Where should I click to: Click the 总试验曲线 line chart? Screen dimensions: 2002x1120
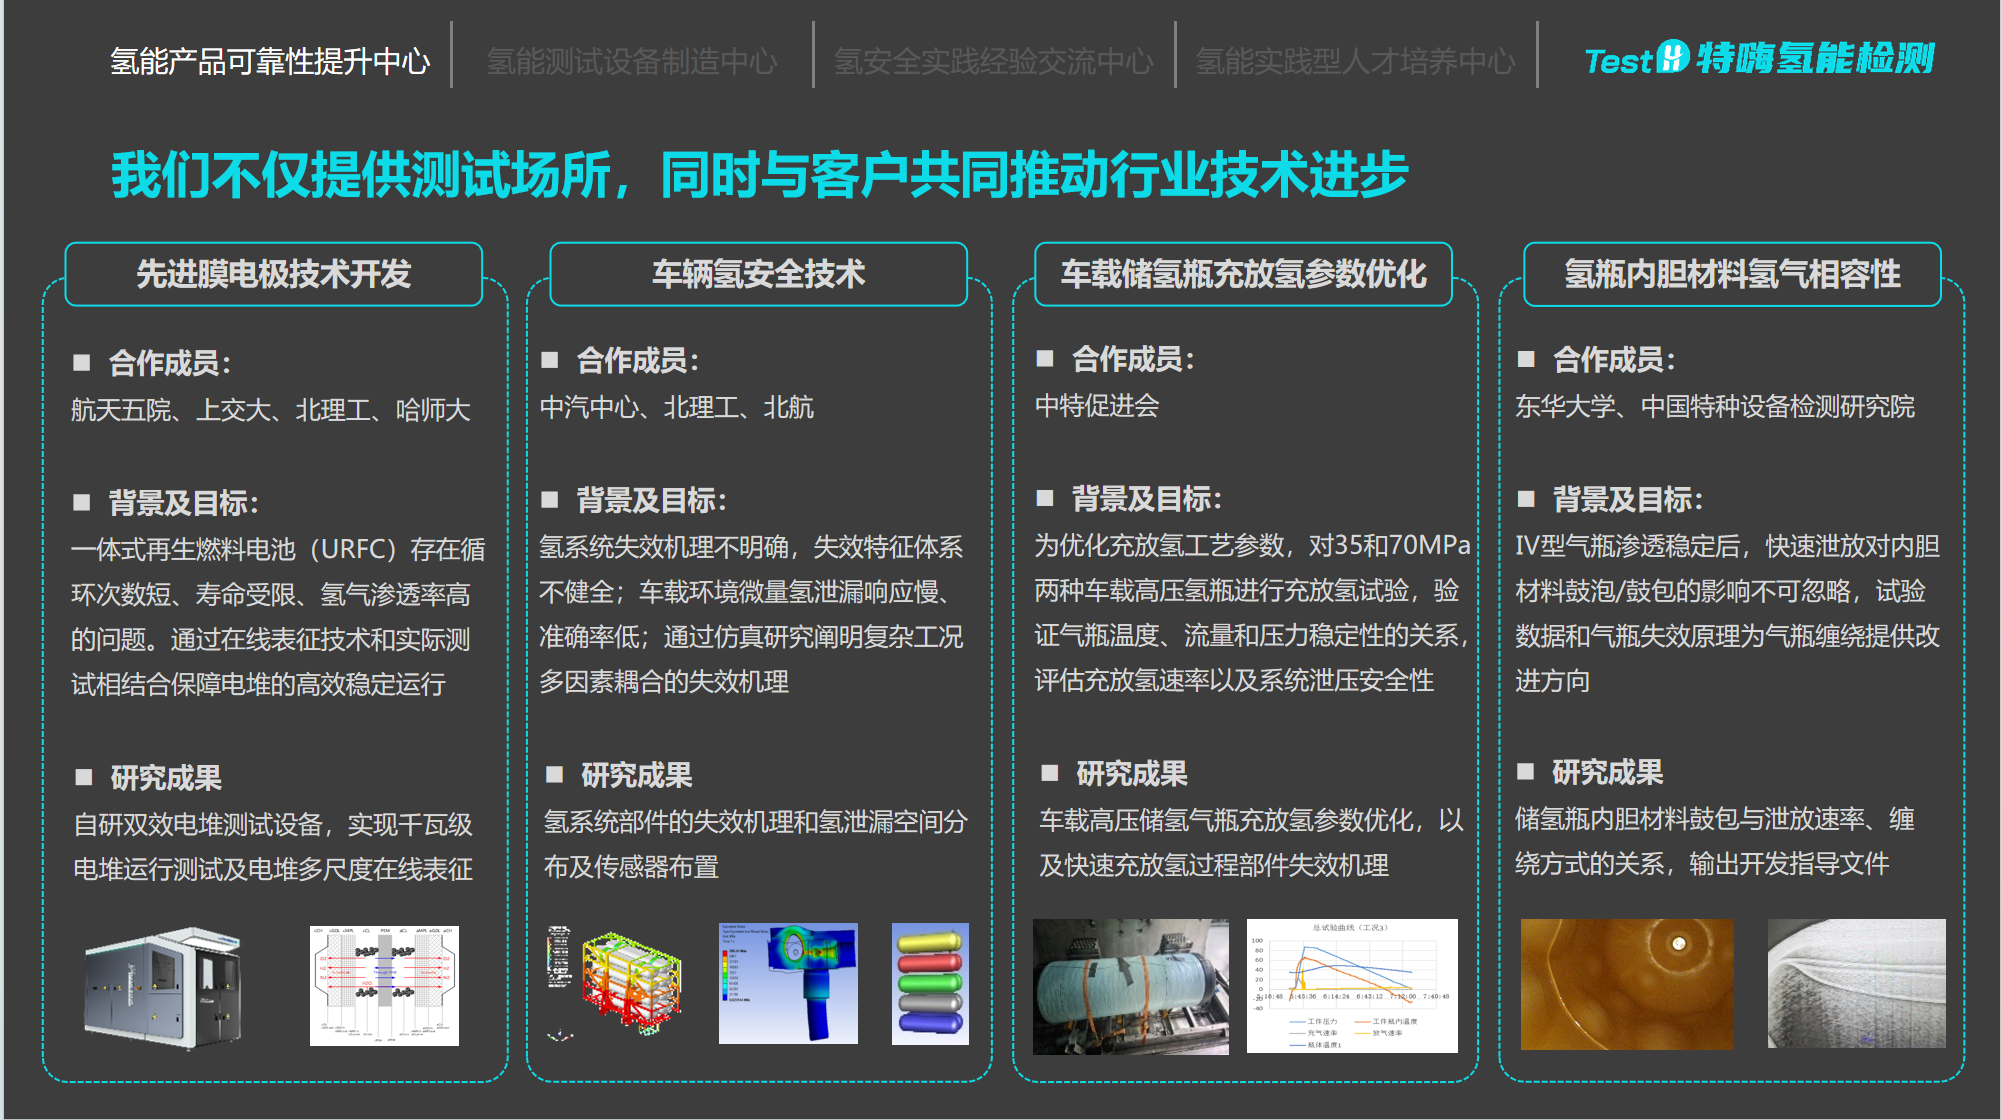pos(1352,986)
